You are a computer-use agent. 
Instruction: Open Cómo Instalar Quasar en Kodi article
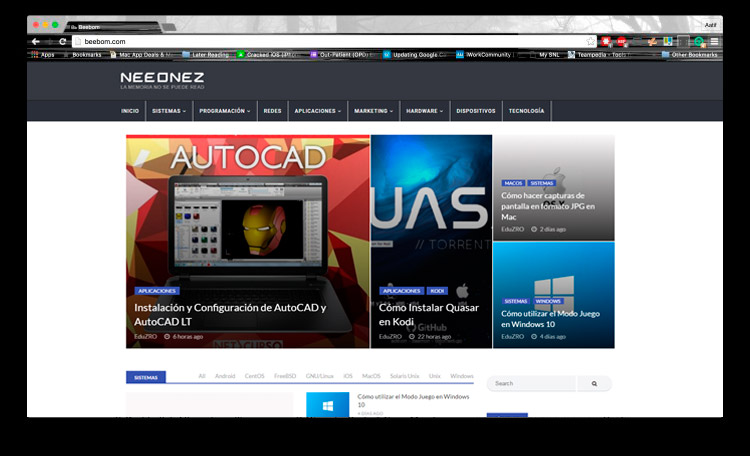point(429,314)
